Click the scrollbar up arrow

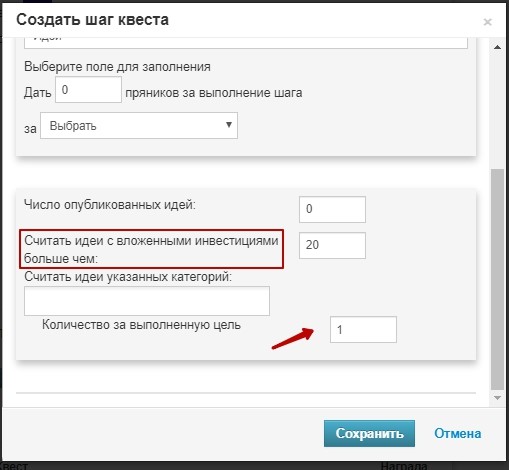pos(497,47)
